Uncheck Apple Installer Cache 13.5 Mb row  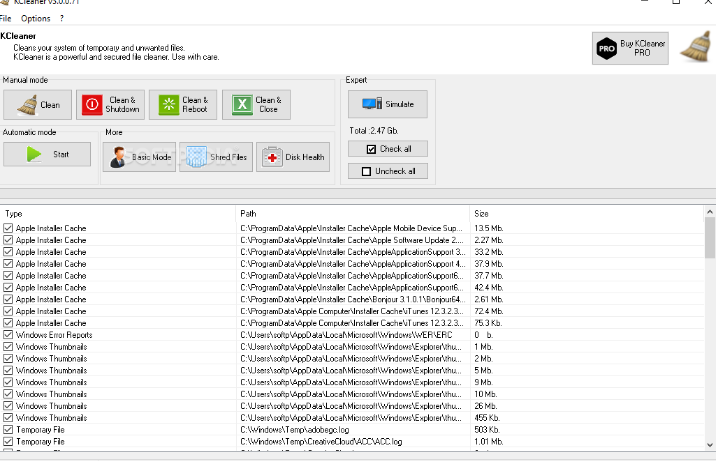(8, 228)
